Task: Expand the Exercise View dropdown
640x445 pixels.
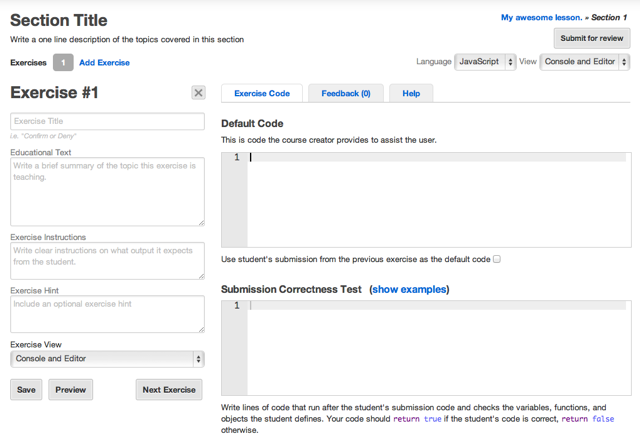Action: pyautogui.click(x=107, y=359)
